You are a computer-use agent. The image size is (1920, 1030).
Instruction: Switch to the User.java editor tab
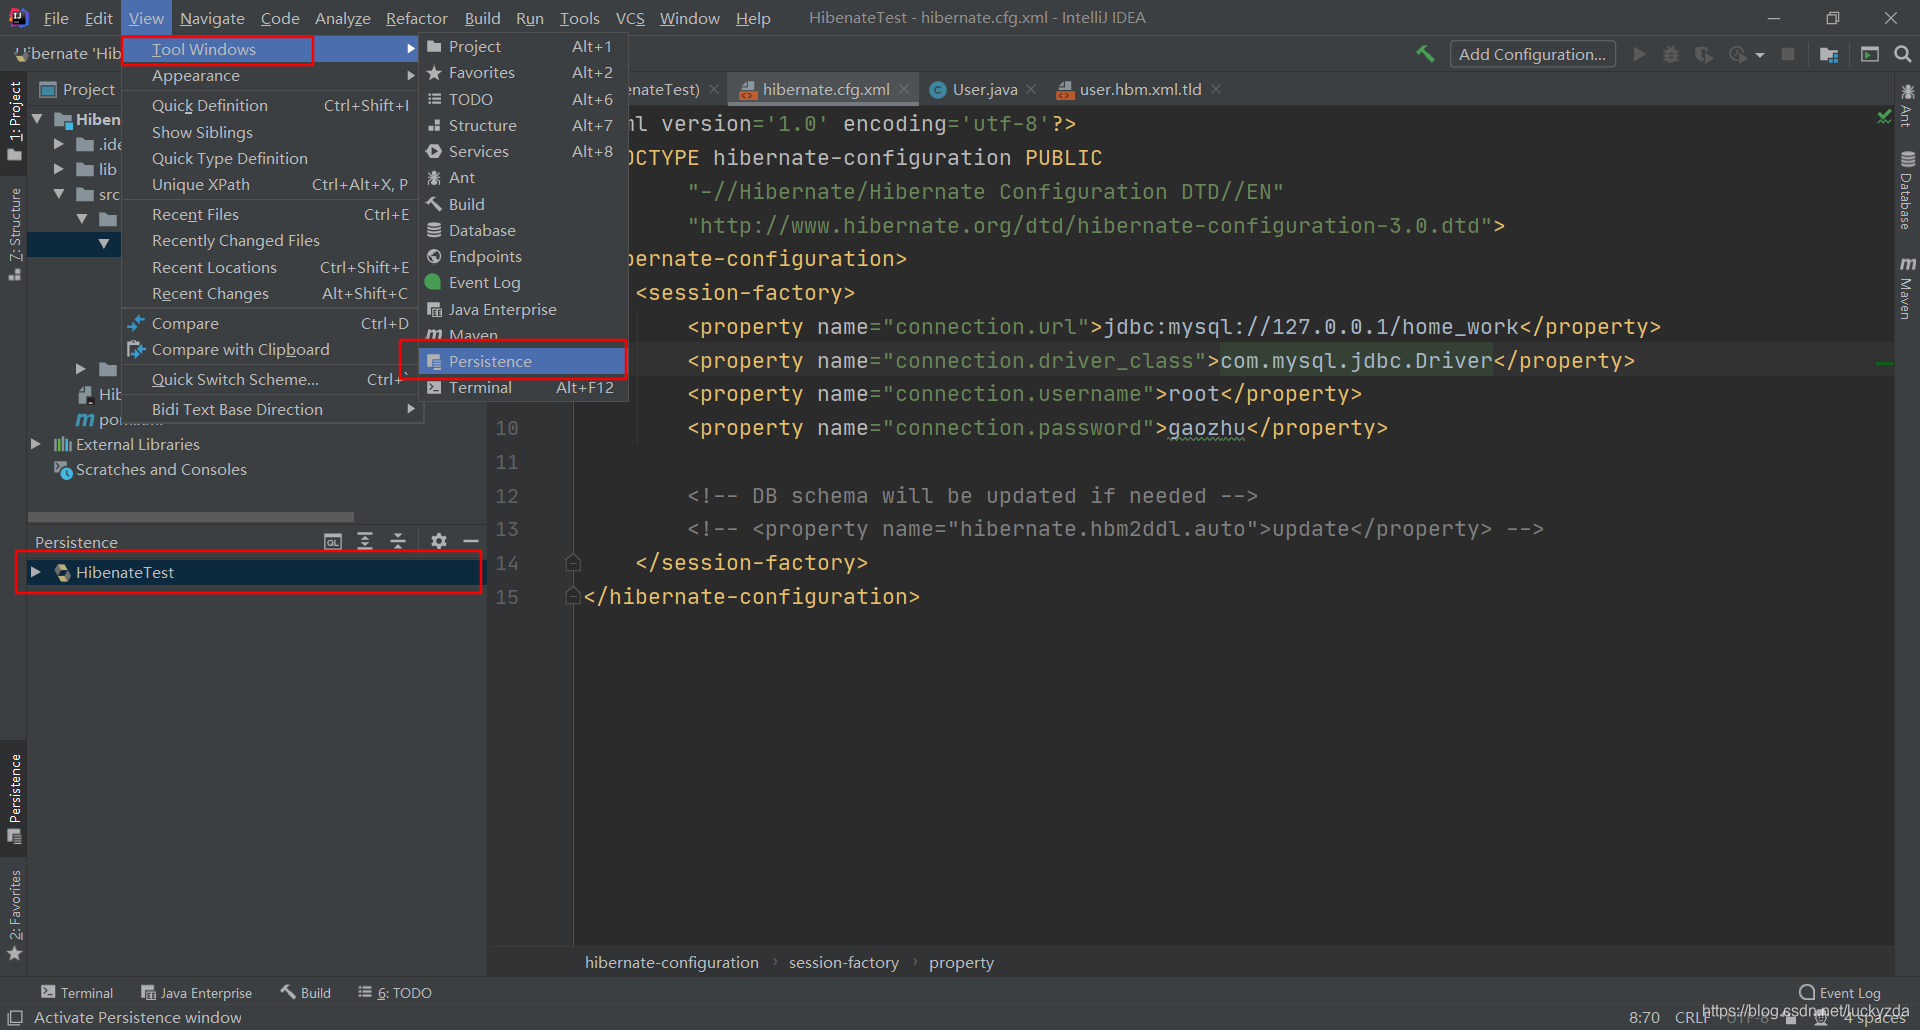pyautogui.click(x=984, y=89)
